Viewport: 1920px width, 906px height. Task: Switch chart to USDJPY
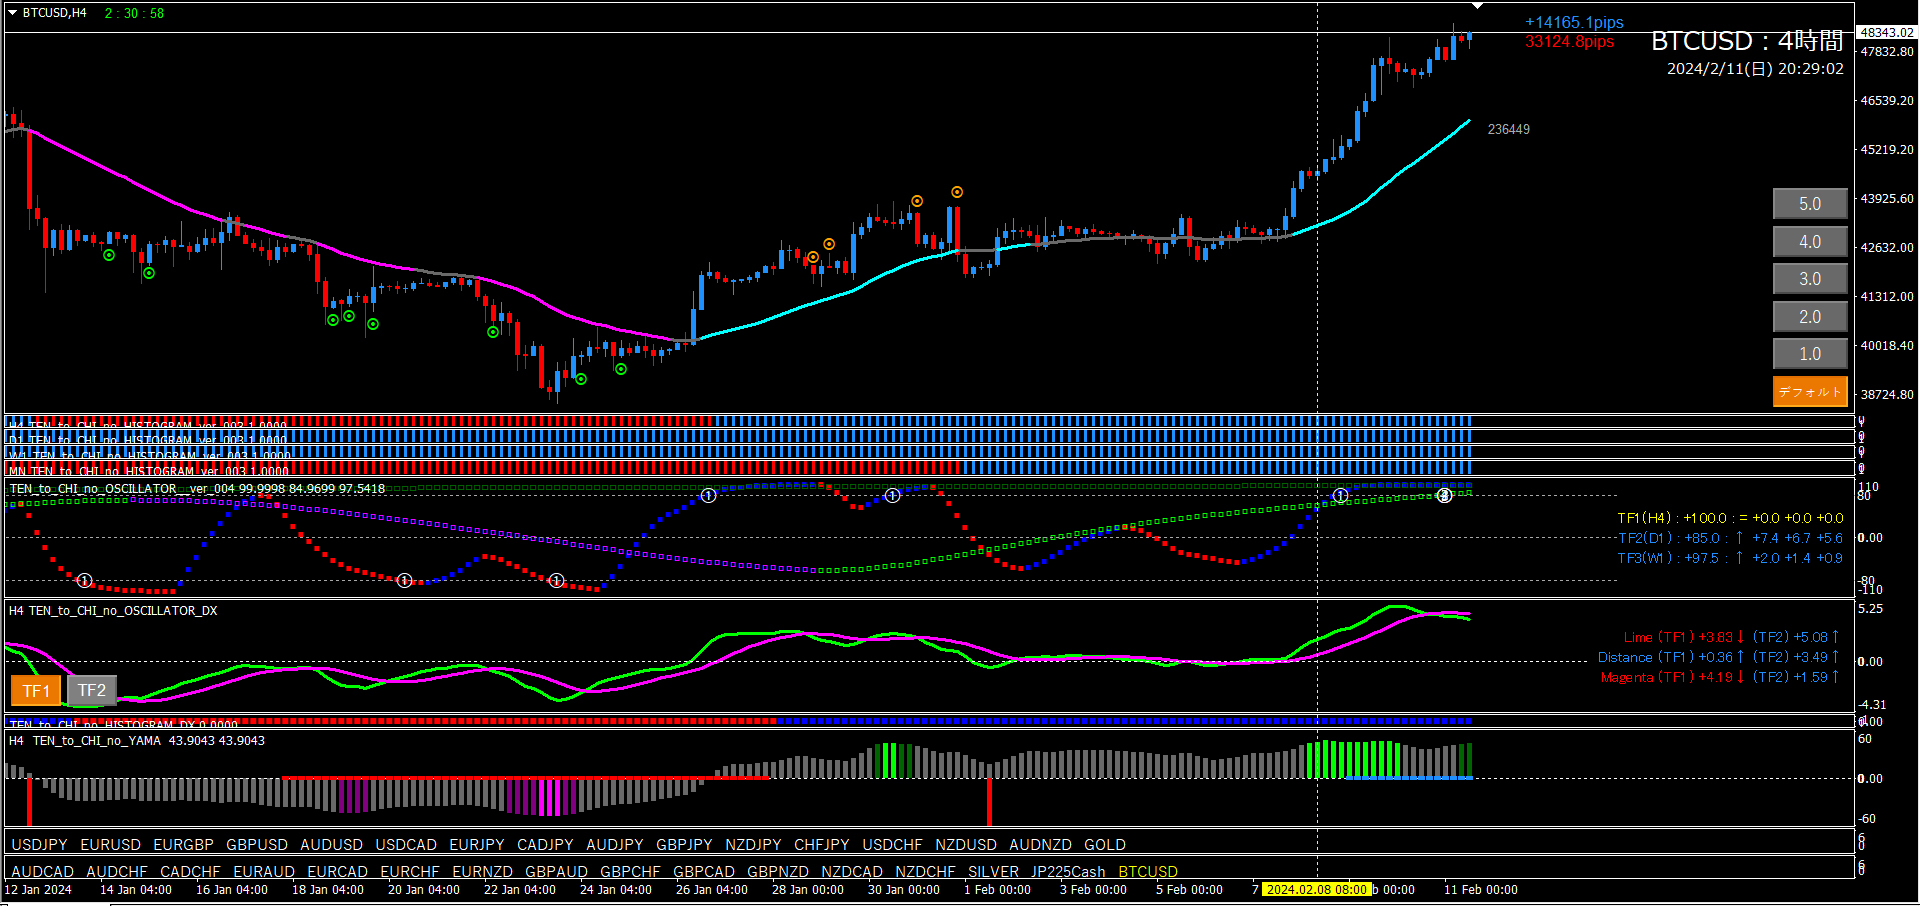[39, 845]
